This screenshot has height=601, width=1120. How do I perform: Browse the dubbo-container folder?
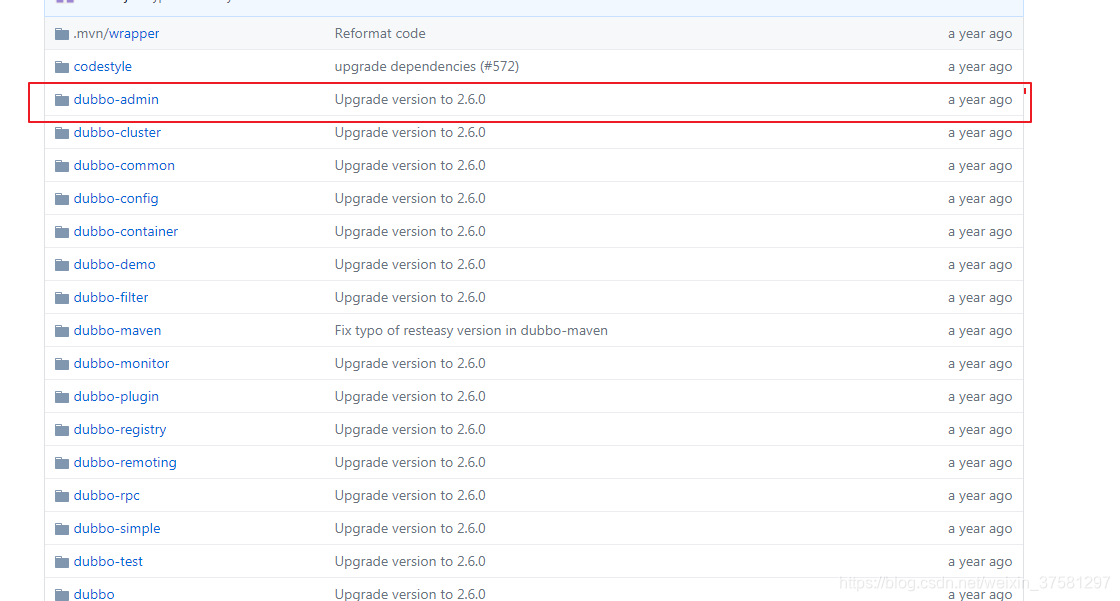coord(126,232)
